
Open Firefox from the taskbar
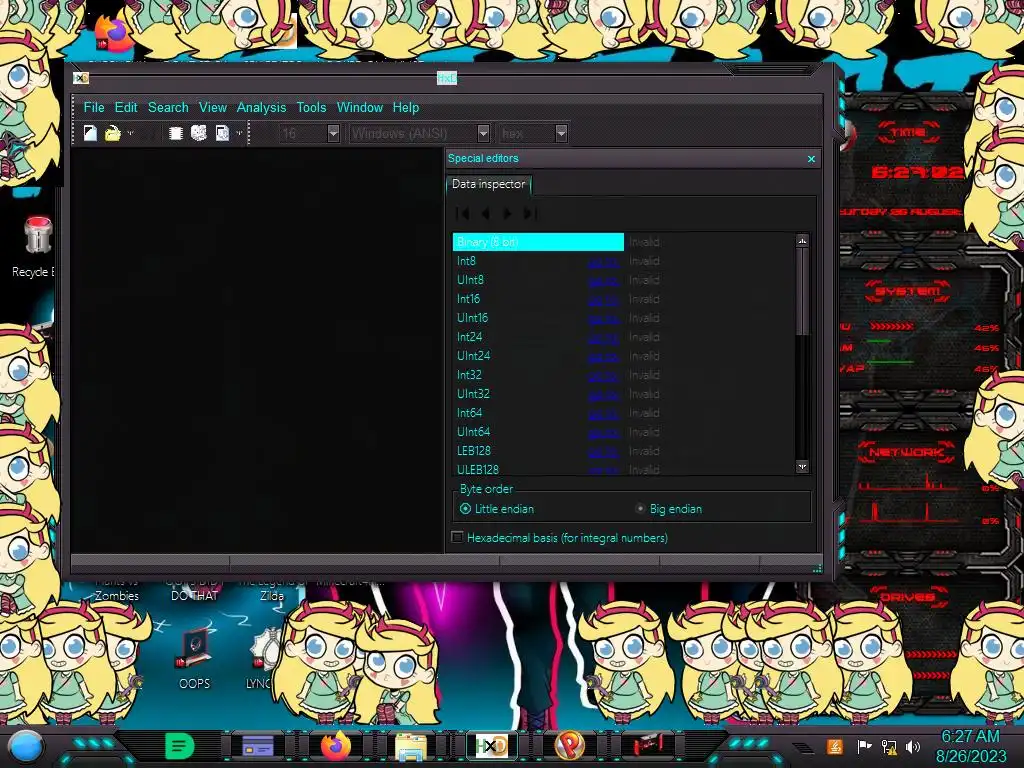pyautogui.click(x=335, y=746)
